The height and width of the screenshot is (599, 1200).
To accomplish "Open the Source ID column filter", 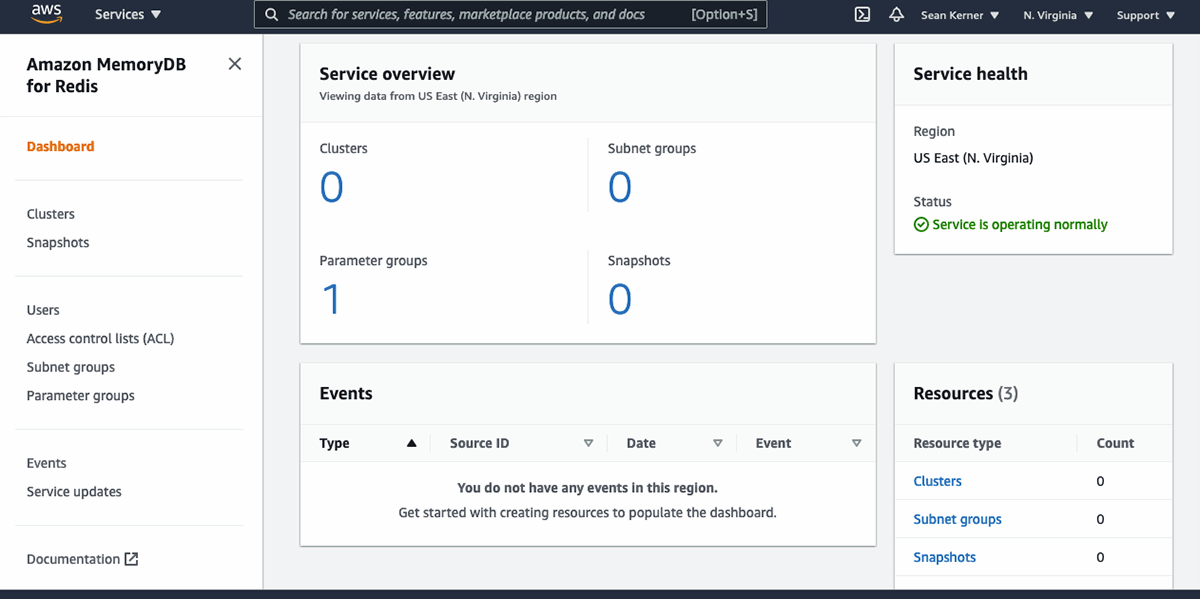I will [x=589, y=443].
